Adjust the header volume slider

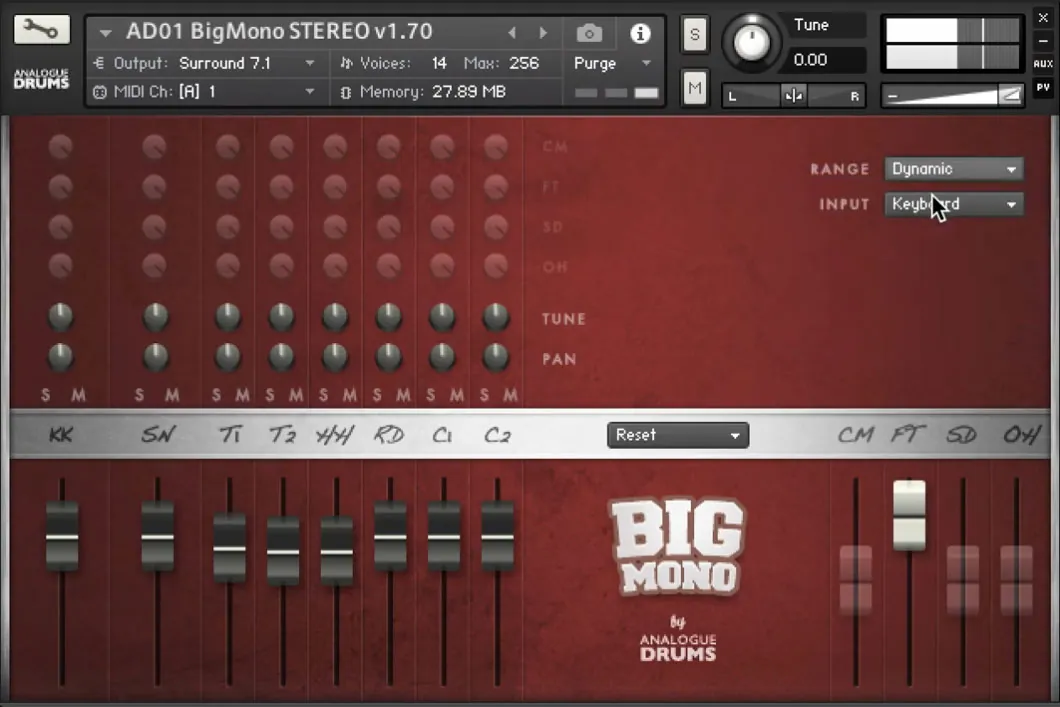pyautogui.click(x=952, y=96)
